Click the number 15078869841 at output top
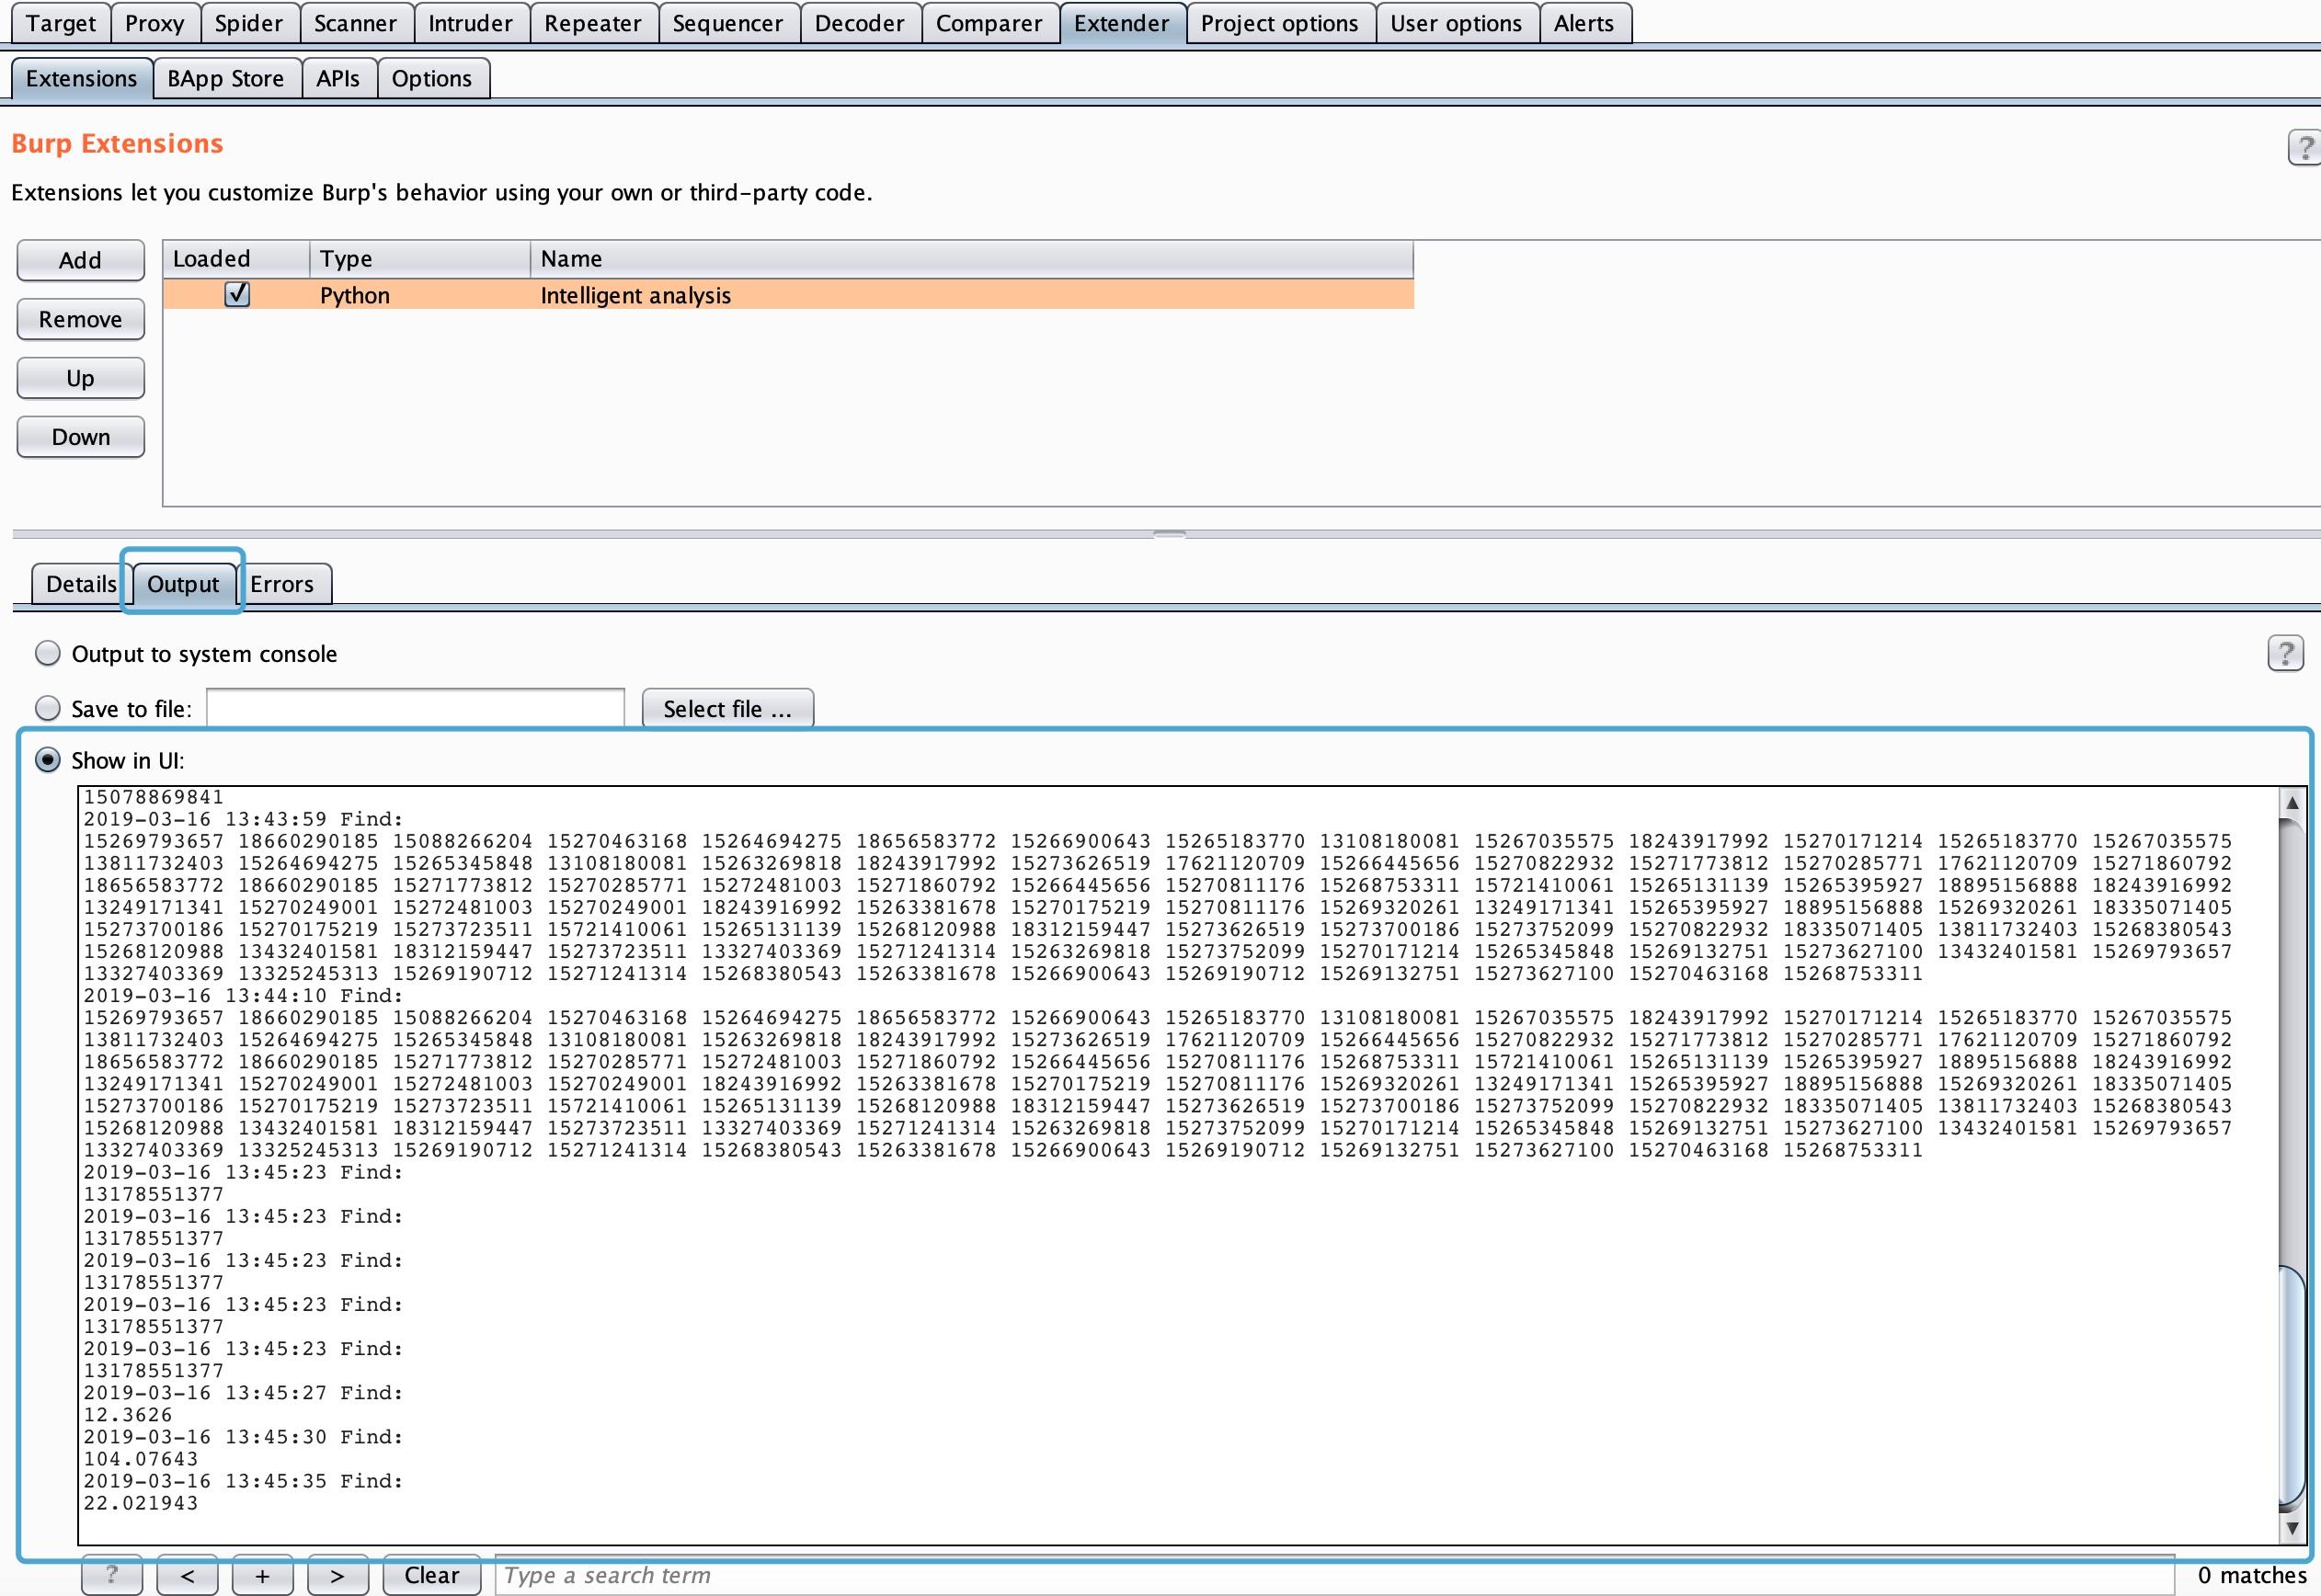This screenshot has height=1596, width=2321. 154,797
